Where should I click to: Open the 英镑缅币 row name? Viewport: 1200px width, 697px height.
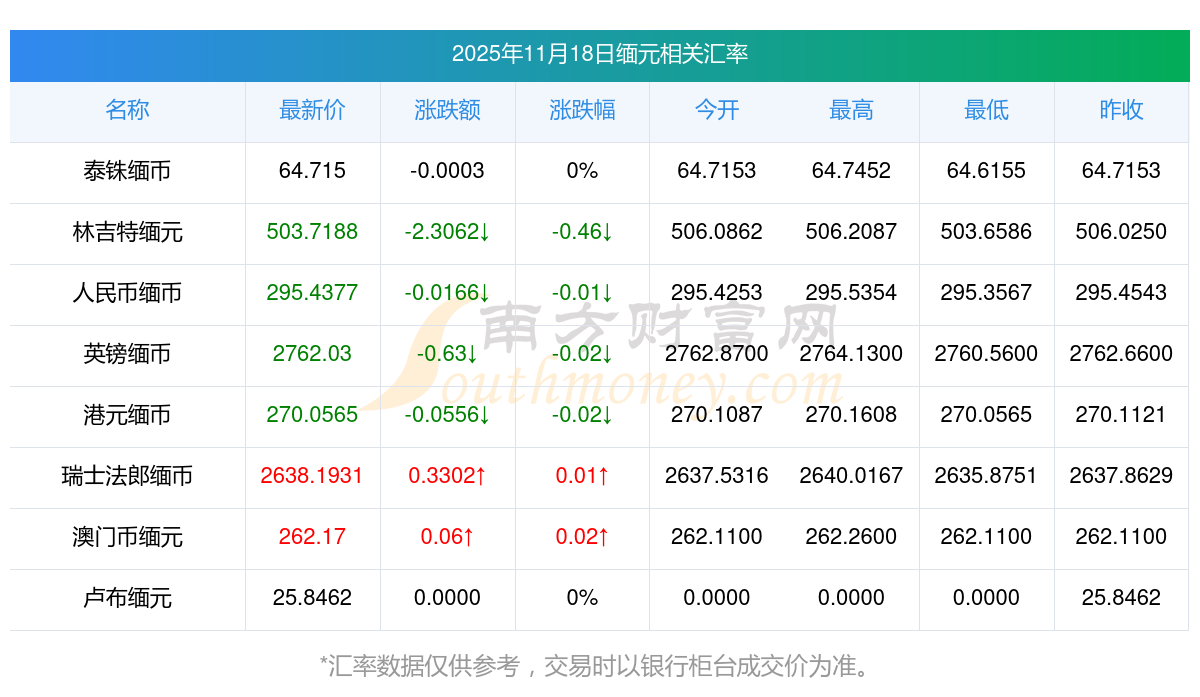(x=127, y=354)
